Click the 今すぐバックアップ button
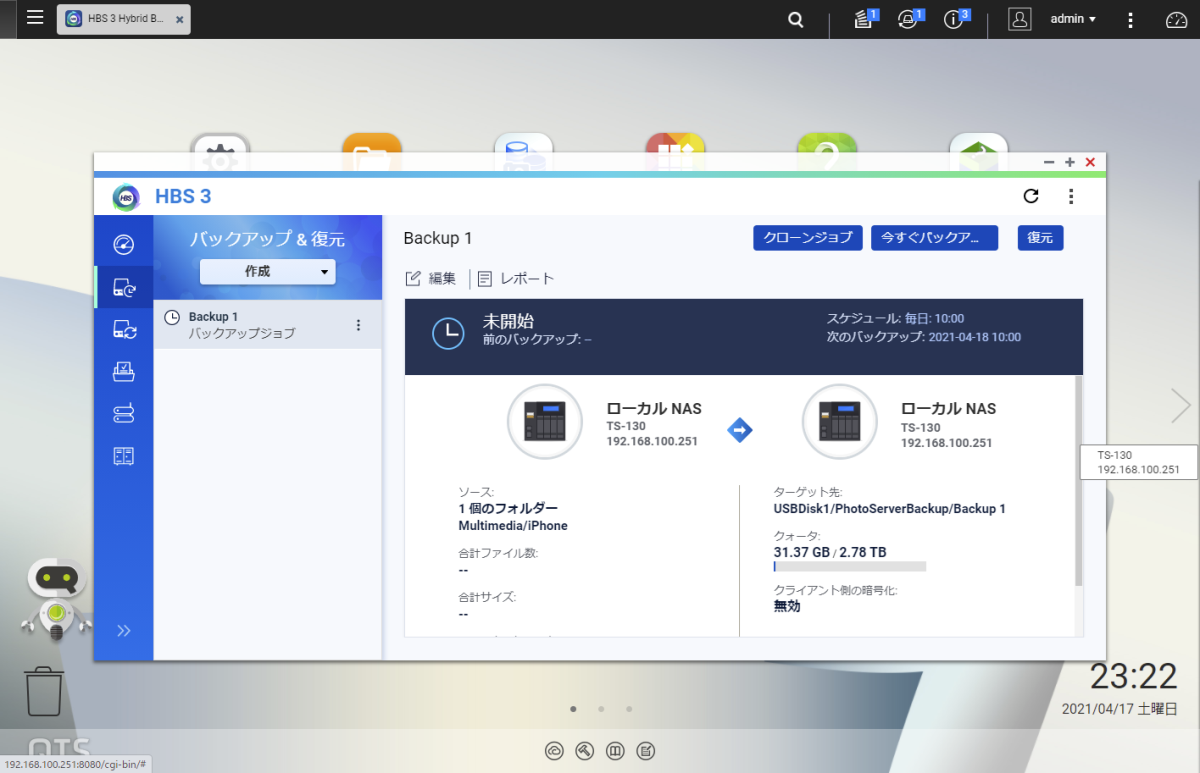 tap(934, 238)
